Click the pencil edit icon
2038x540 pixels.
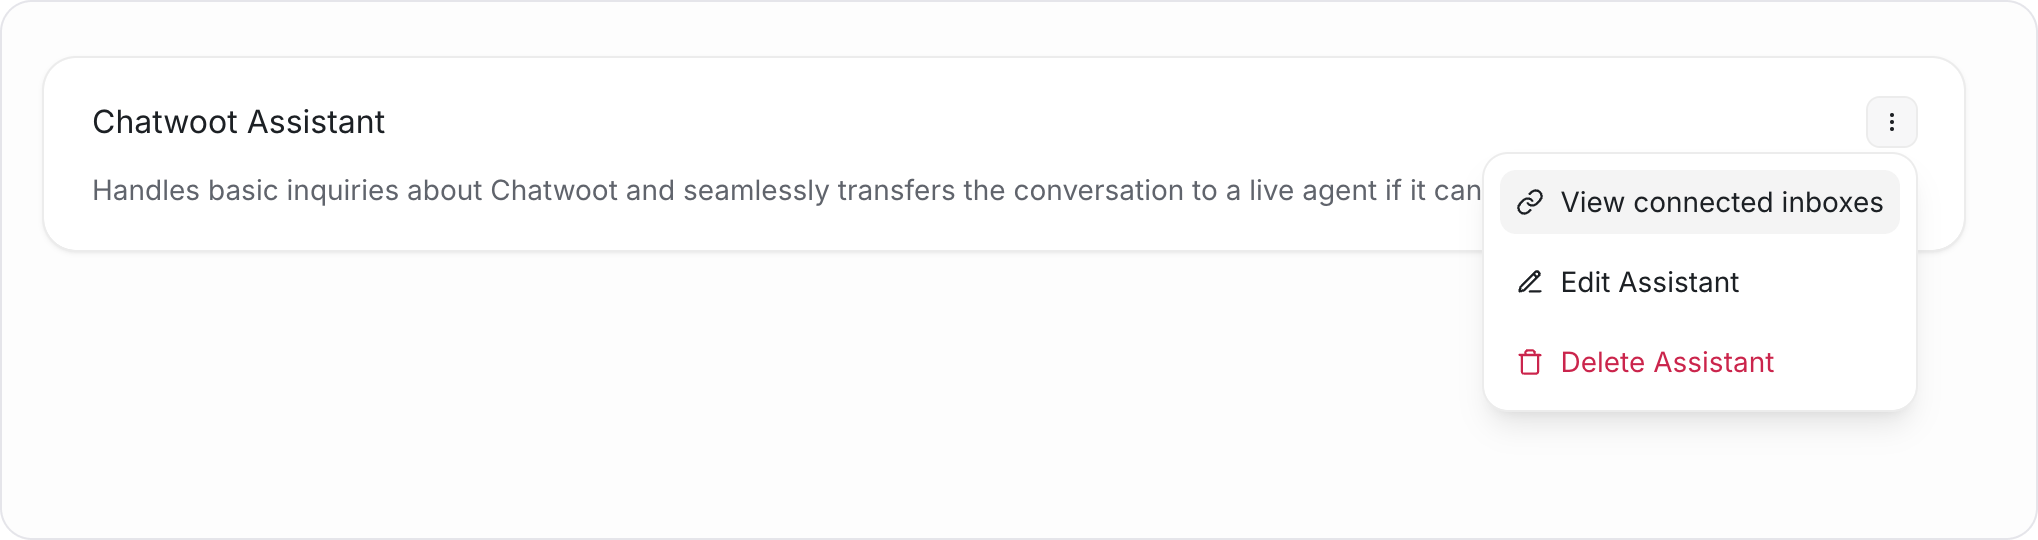coord(1530,282)
